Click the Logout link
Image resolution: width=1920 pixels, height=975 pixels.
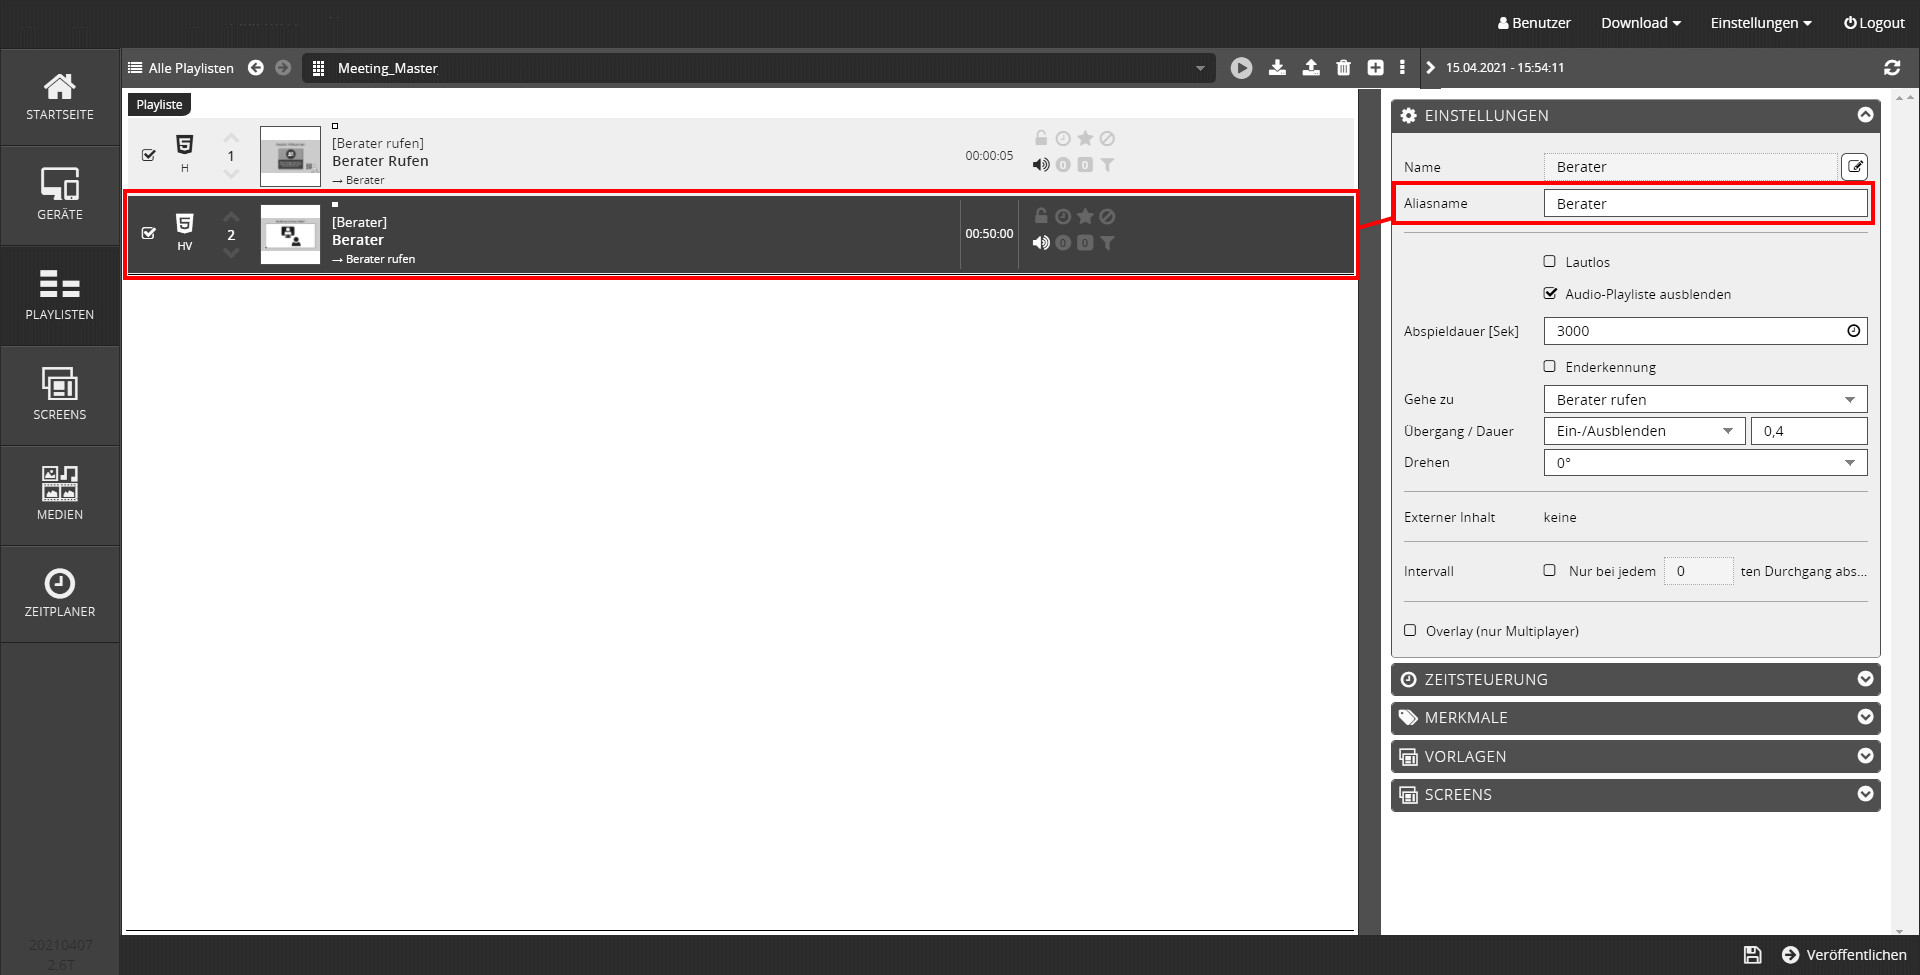1874,23
